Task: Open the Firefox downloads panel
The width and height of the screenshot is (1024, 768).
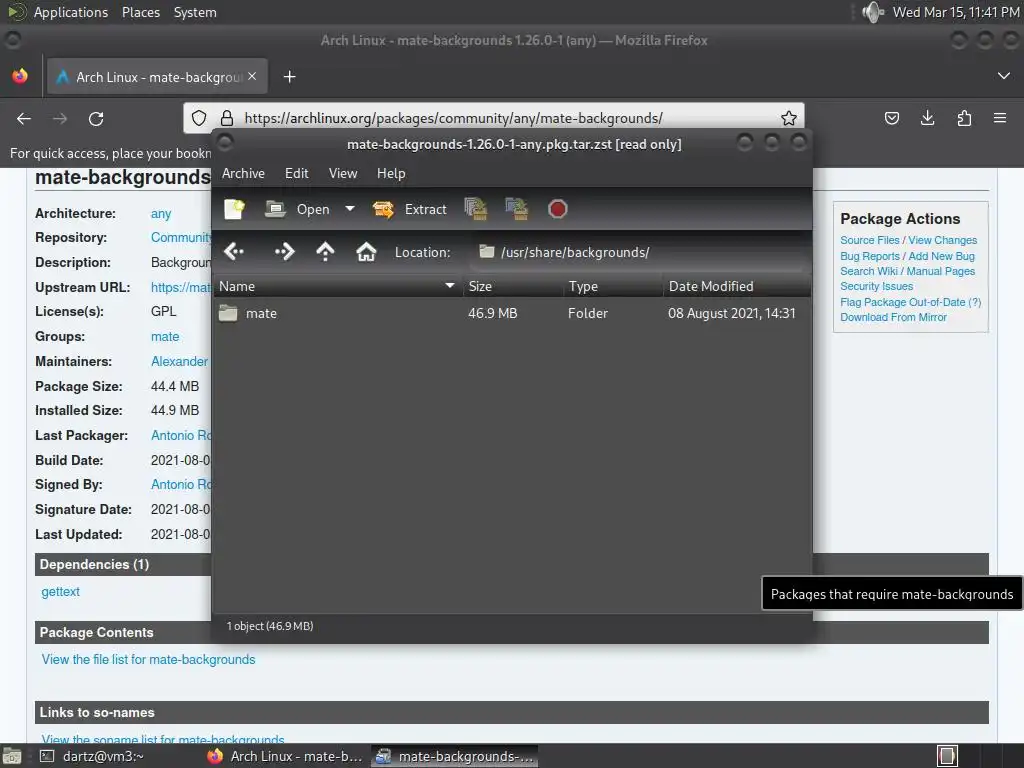Action: (927, 118)
